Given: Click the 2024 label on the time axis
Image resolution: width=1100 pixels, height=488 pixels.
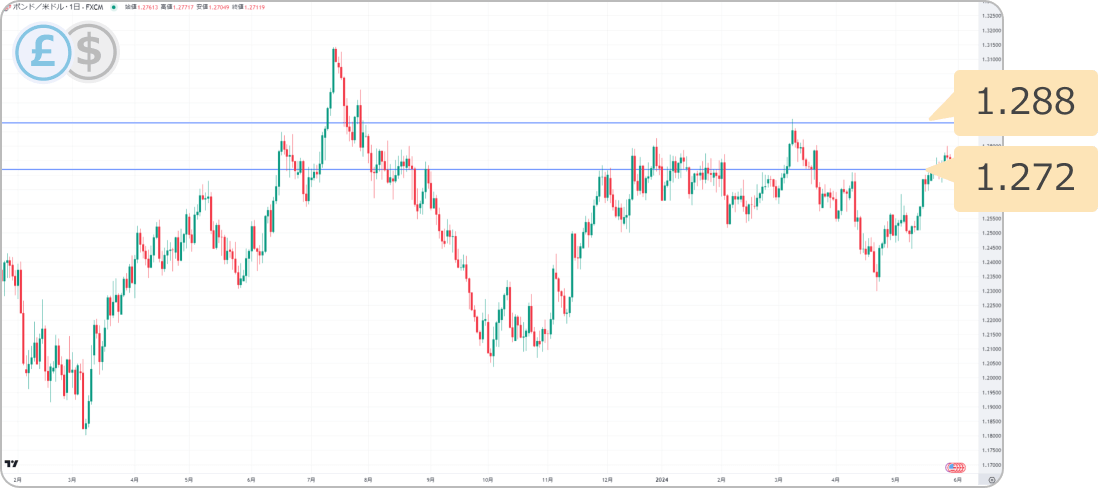Looking at the screenshot, I should (661, 480).
